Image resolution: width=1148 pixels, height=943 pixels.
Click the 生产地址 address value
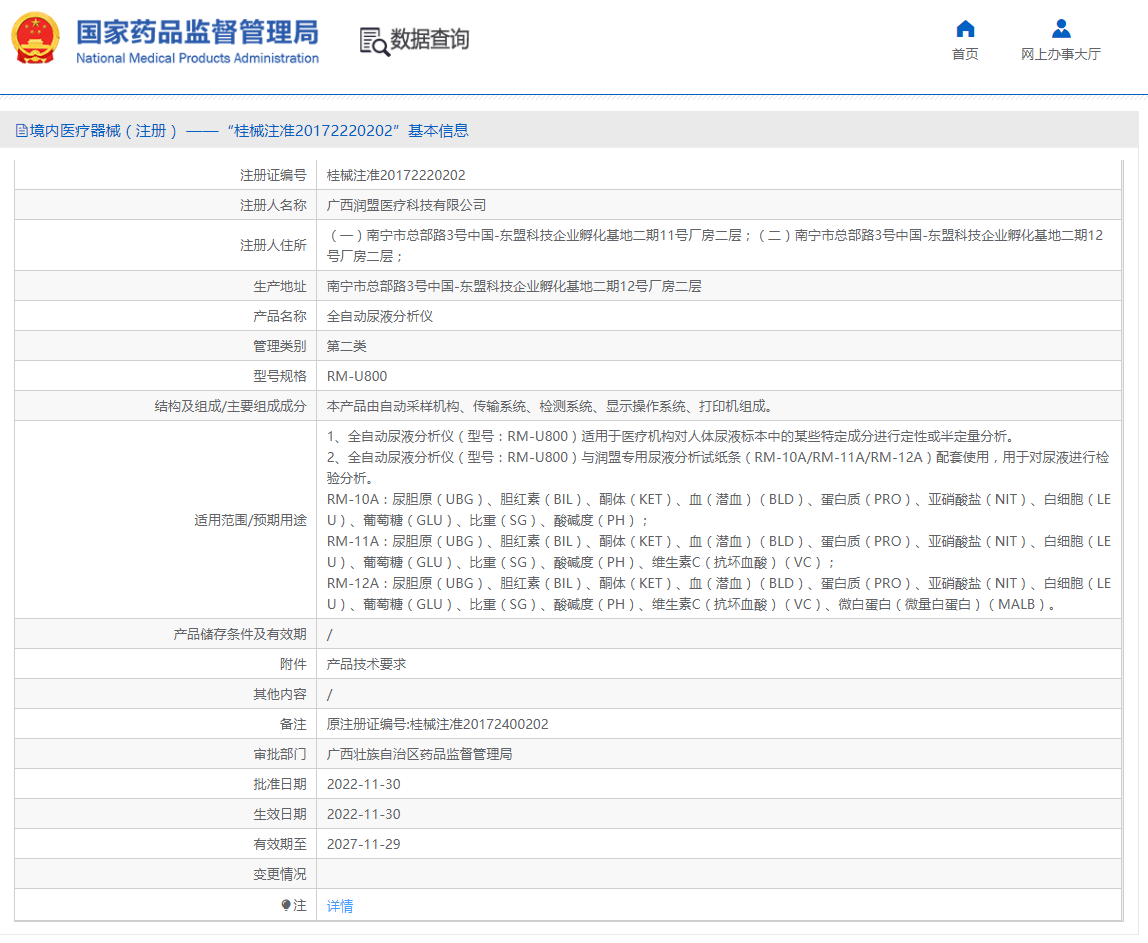coord(514,286)
